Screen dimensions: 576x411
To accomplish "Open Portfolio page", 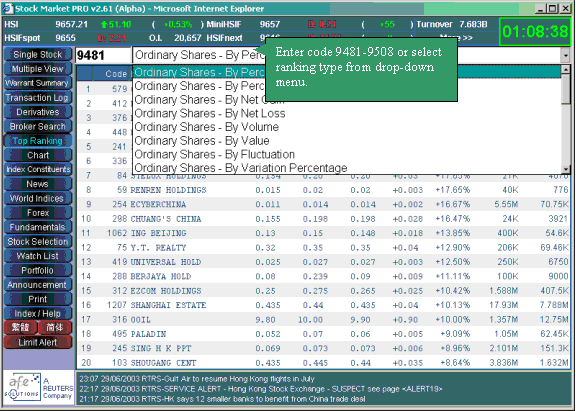I will click(37, 270).
